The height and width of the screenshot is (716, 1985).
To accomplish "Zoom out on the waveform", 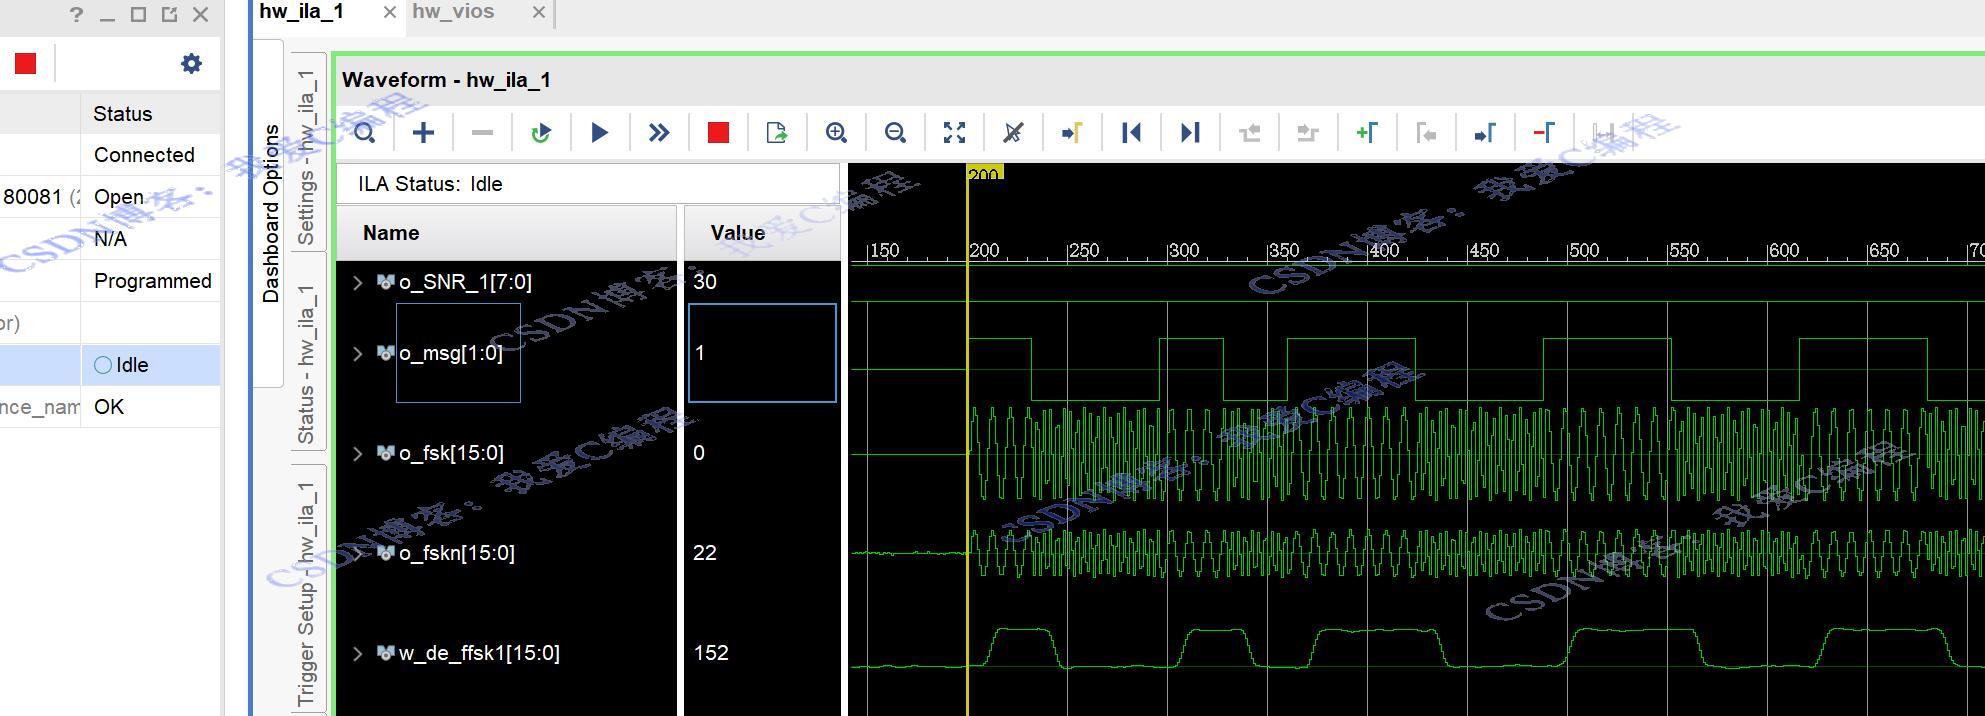I will 895,133.
